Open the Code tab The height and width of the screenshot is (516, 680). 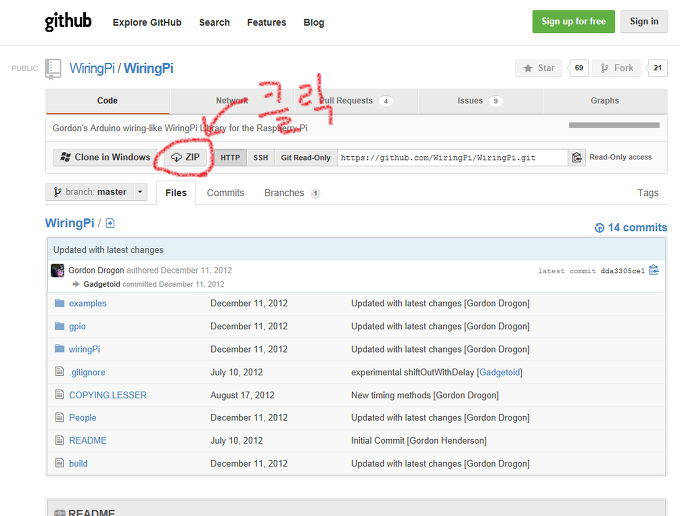[108, 101]
